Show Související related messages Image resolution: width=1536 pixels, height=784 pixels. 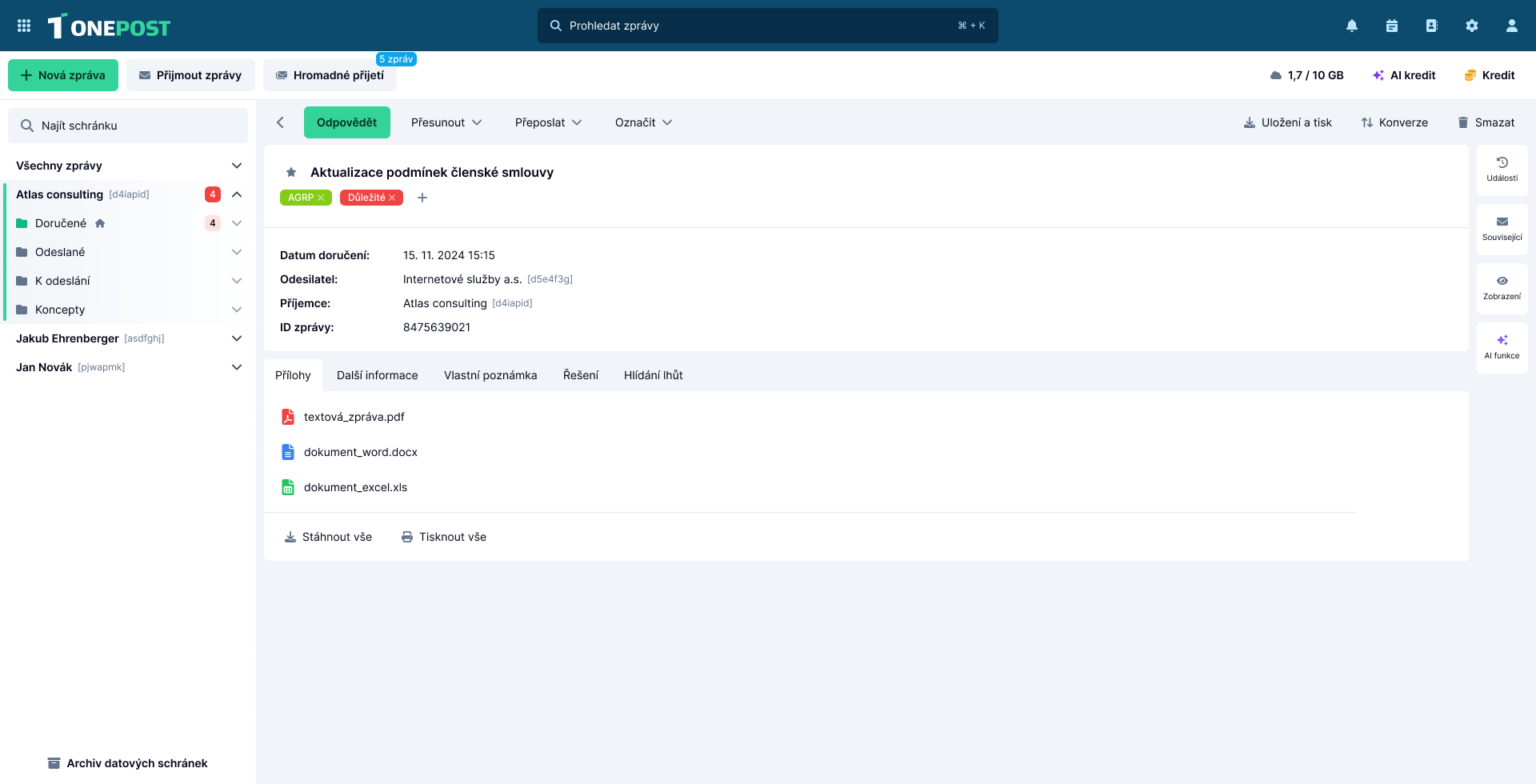click(1501, 229)
